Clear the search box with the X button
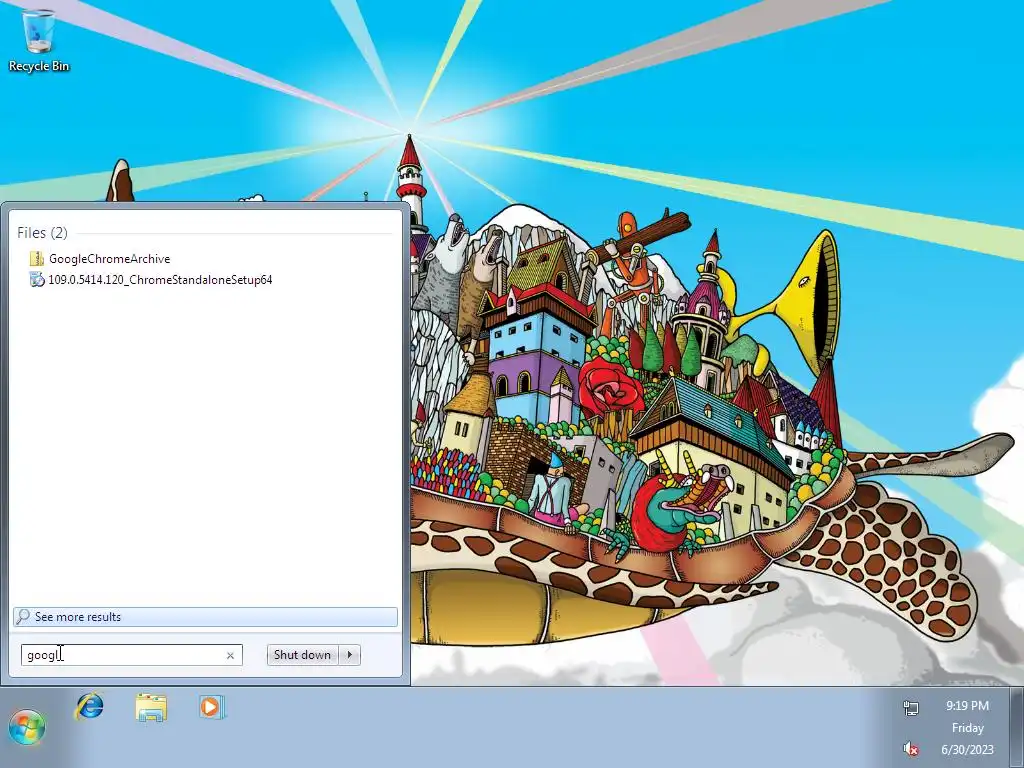 click(230, 655)
